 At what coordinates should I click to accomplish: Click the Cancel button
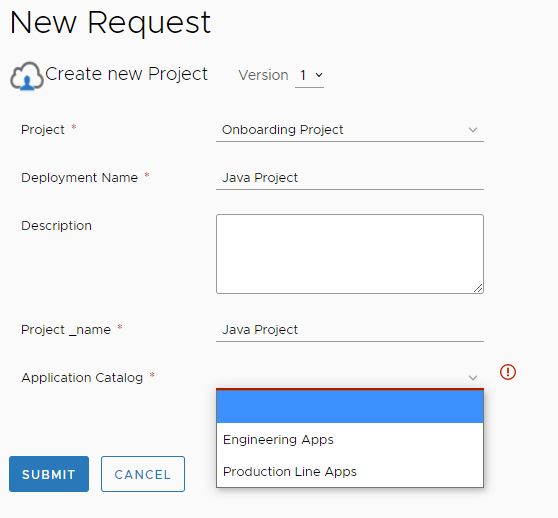143,474
